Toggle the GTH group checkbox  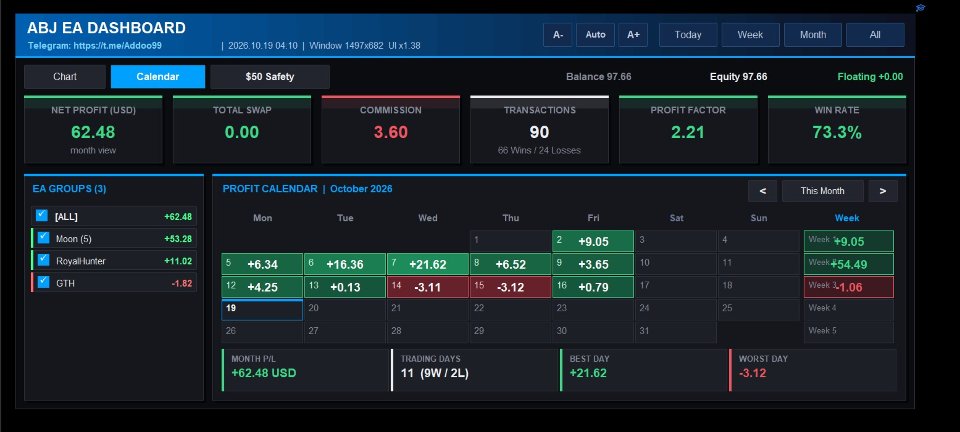point(43,282)
